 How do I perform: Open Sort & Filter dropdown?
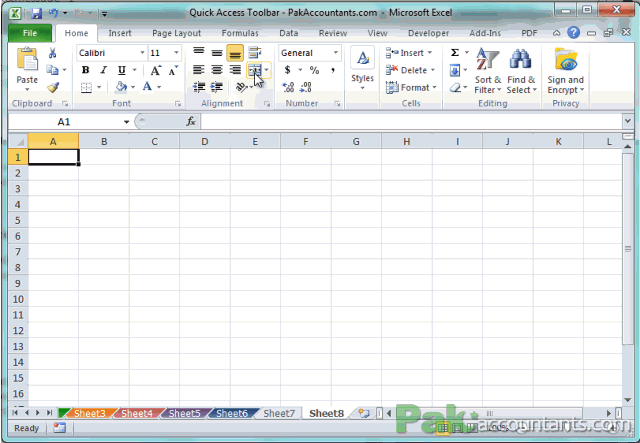[x=488, y=71]
